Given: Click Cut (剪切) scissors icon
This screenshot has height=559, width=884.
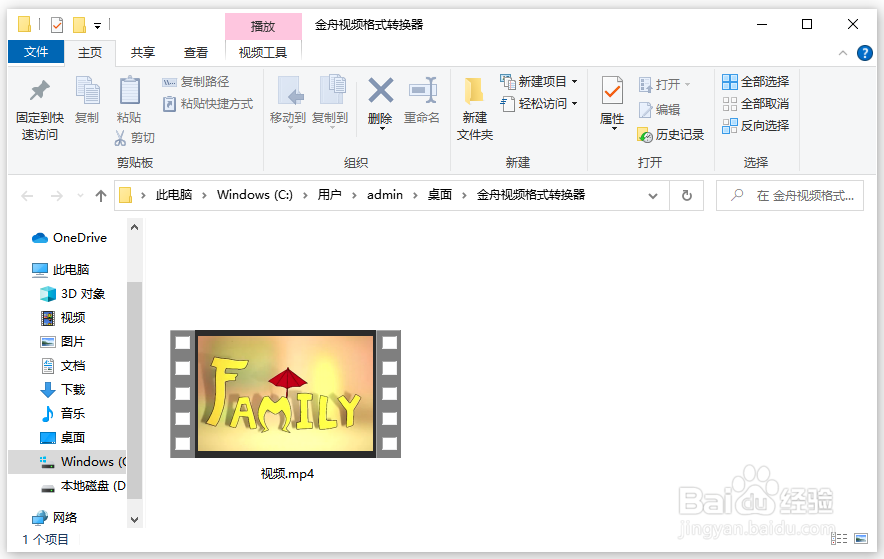Looking at the screenshot, I should tap(120, 138).
